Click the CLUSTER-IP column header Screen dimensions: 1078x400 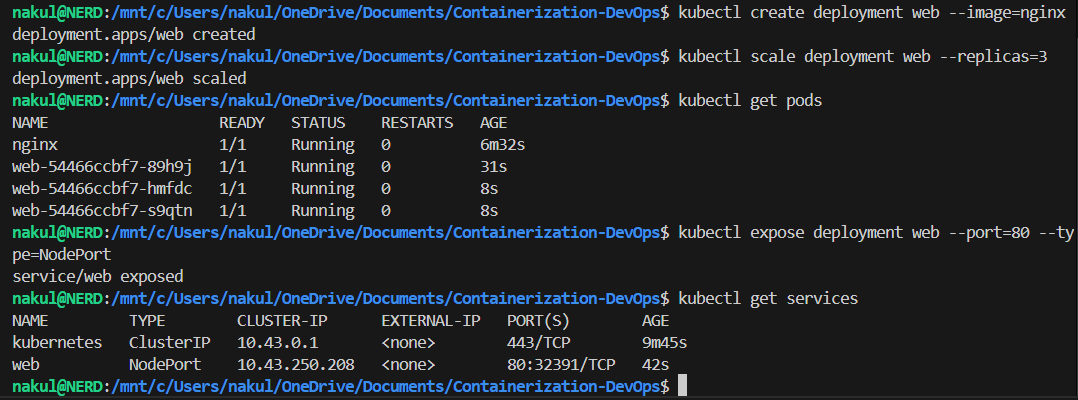click(x=281, y=321)
